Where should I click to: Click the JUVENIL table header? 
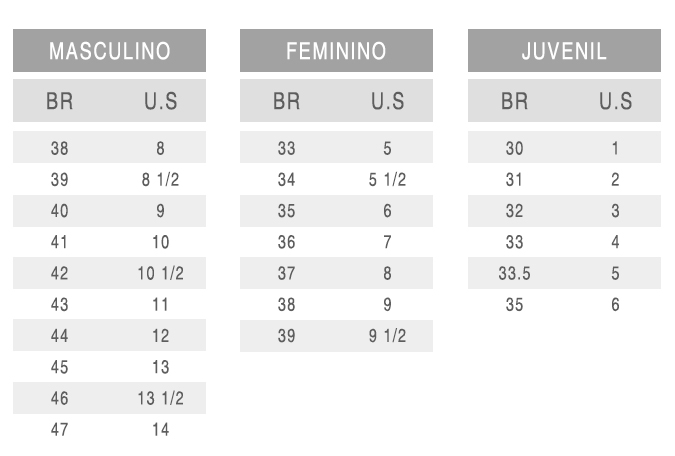[564, 51]
